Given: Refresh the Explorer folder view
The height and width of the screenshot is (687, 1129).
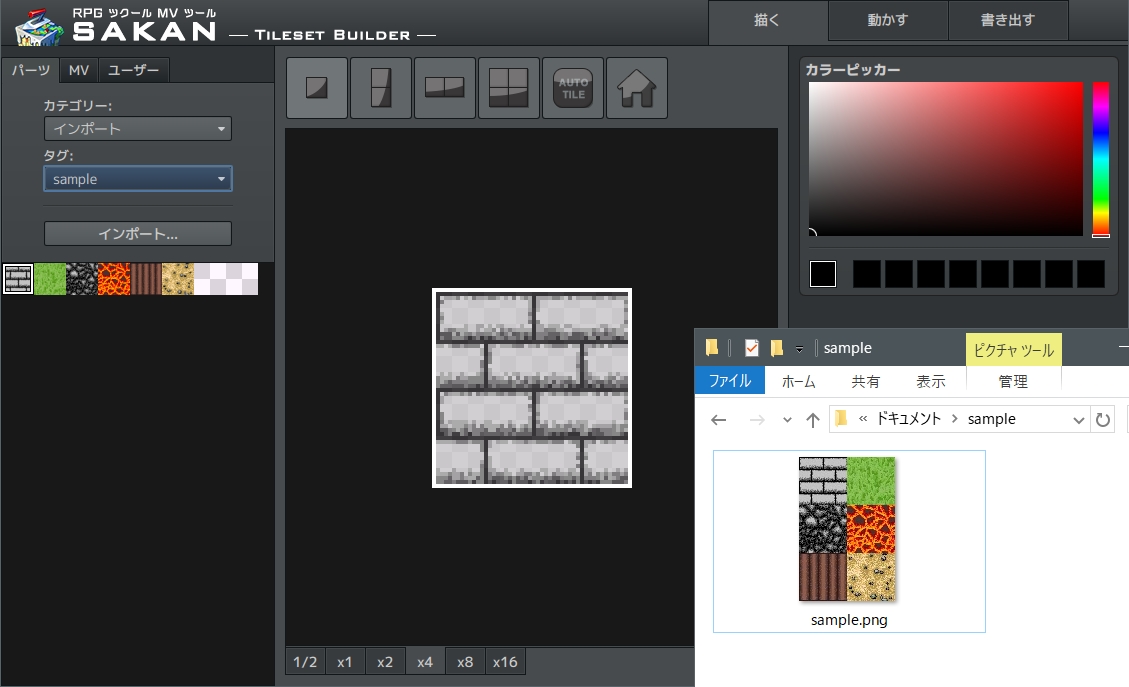Looking at the screenshot, I should [1104, 420].
